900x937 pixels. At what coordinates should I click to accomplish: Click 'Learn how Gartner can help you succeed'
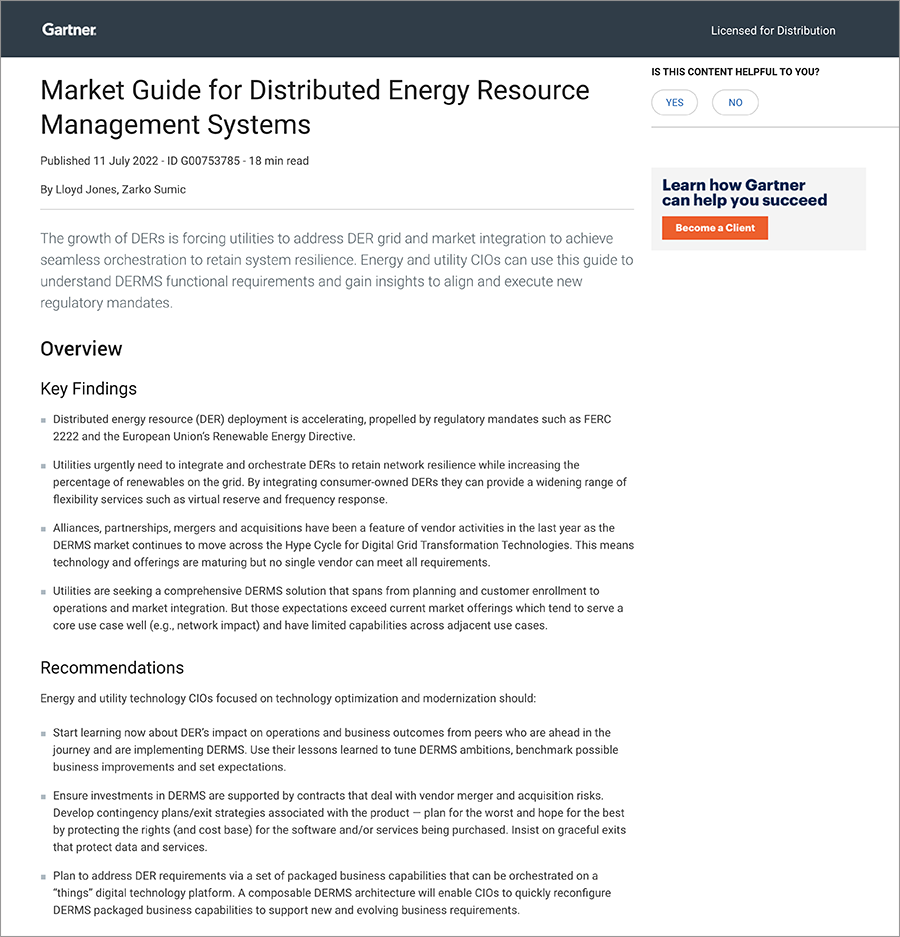pos(745,192)
